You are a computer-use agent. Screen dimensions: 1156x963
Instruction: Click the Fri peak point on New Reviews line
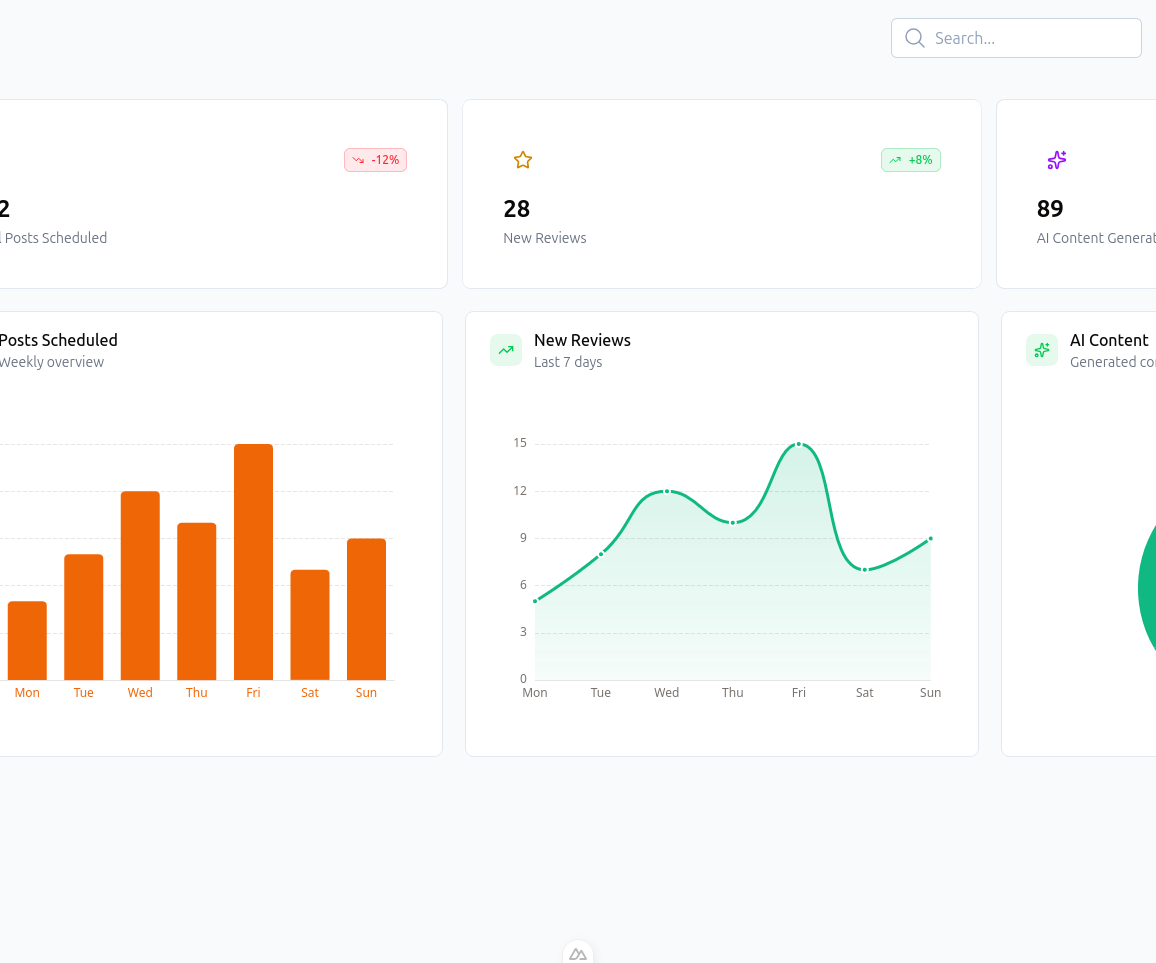point(798,444)
